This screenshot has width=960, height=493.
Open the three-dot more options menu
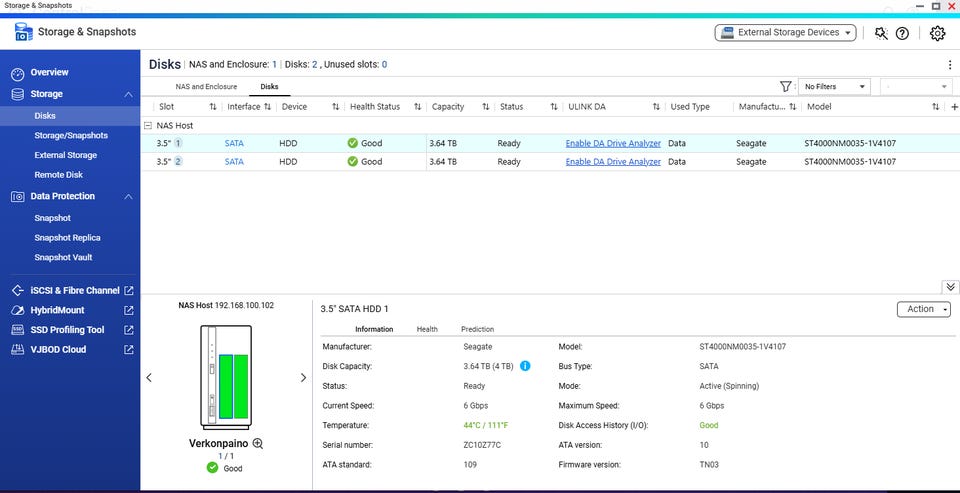(950, 65)
